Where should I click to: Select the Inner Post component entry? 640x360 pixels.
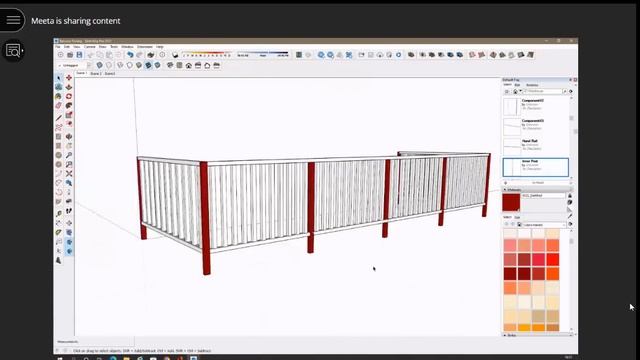(x=536, y=167)
